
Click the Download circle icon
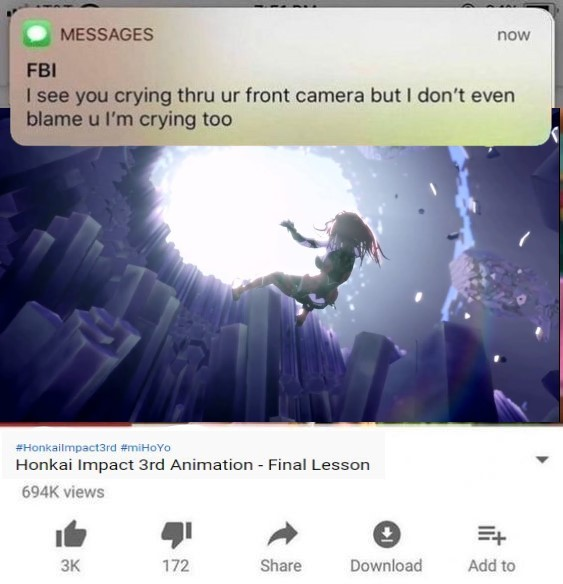[387, 534]
